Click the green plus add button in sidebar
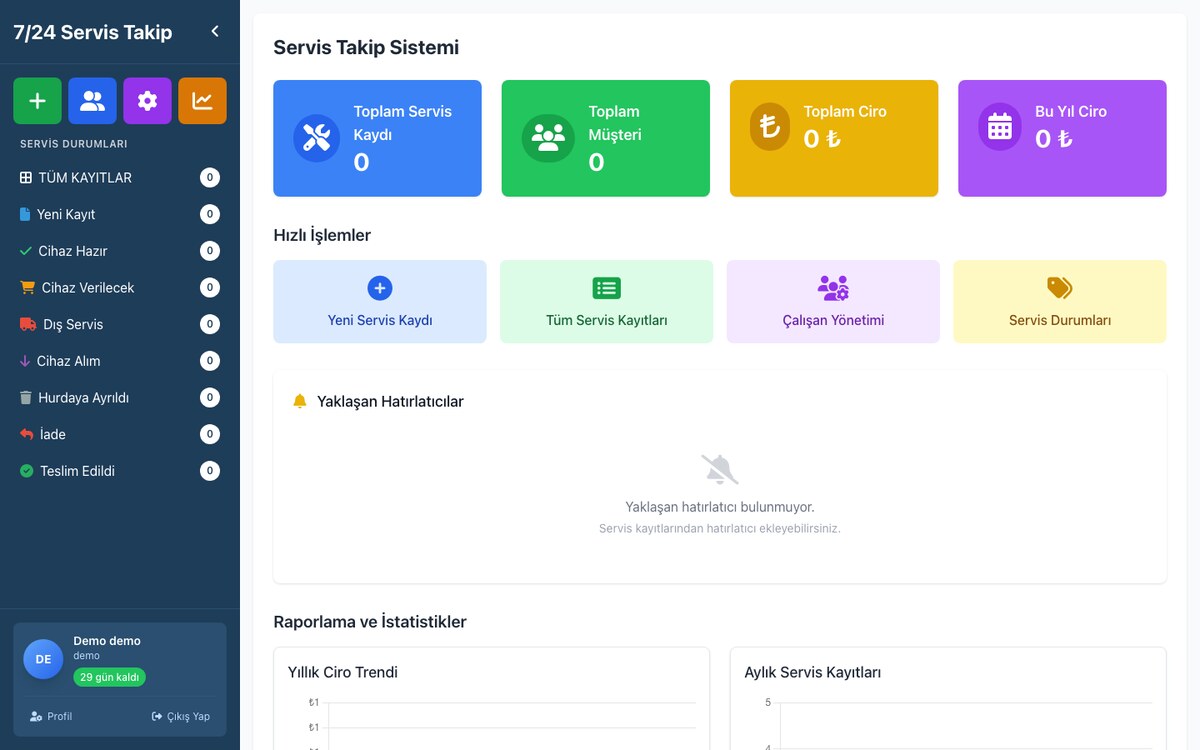 (x=37, y=101)
